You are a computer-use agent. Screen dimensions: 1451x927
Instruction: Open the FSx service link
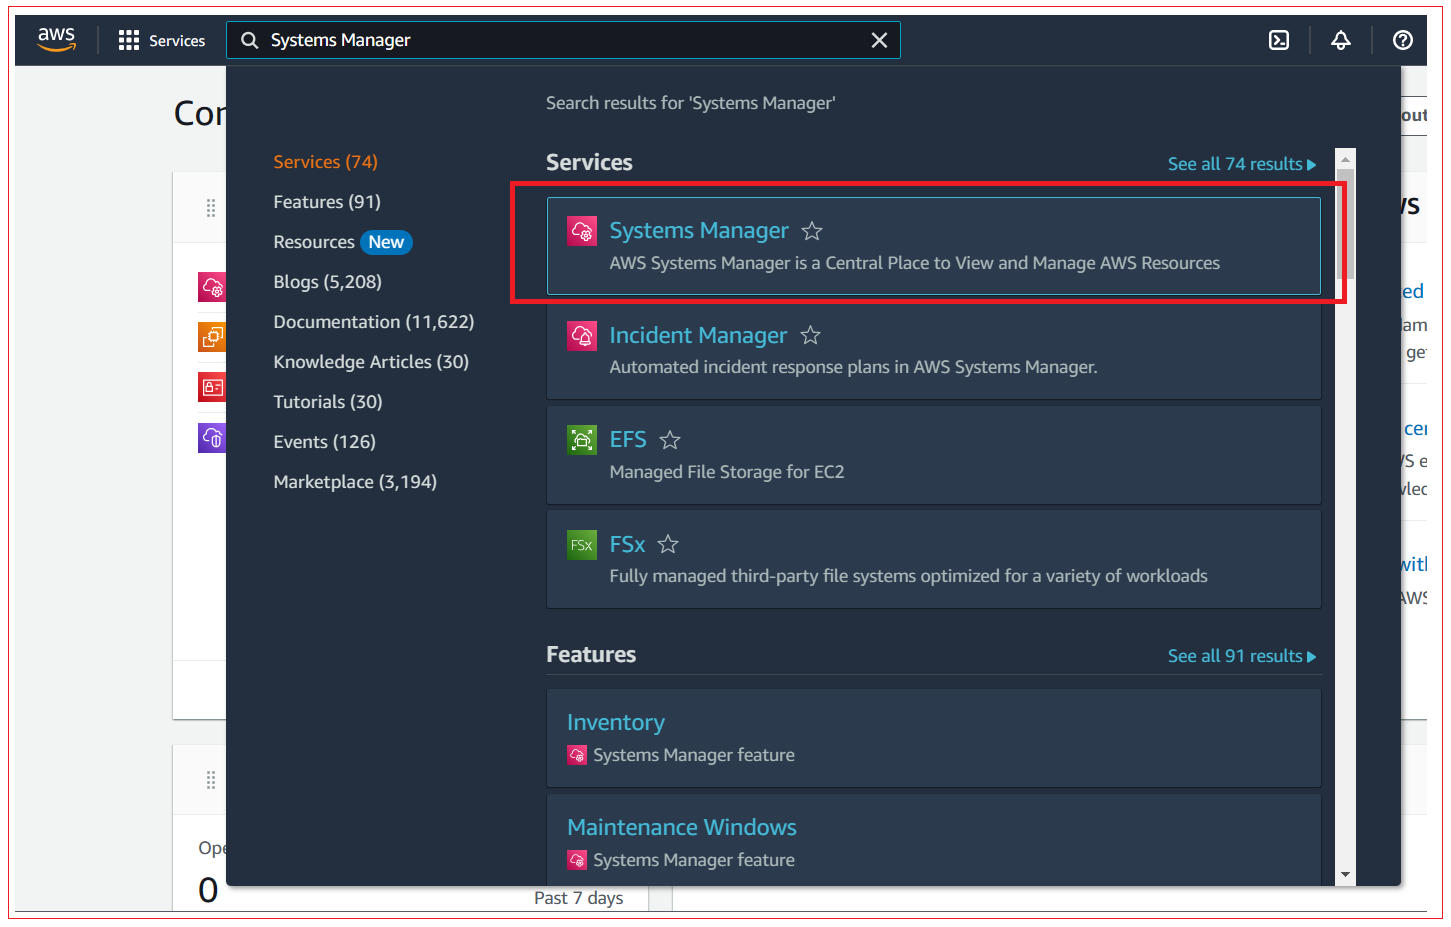[627, 544]
